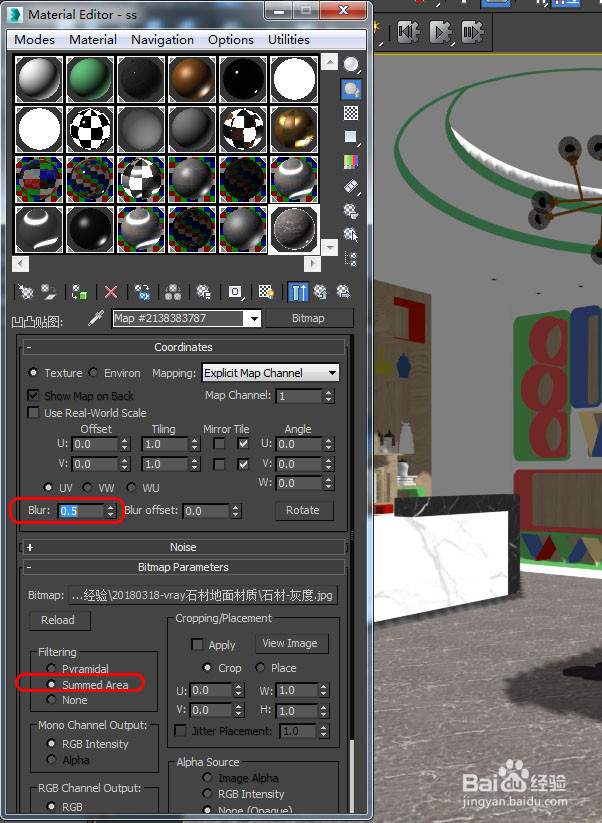Click the U Tiling spinner

[x=195, y=444]
